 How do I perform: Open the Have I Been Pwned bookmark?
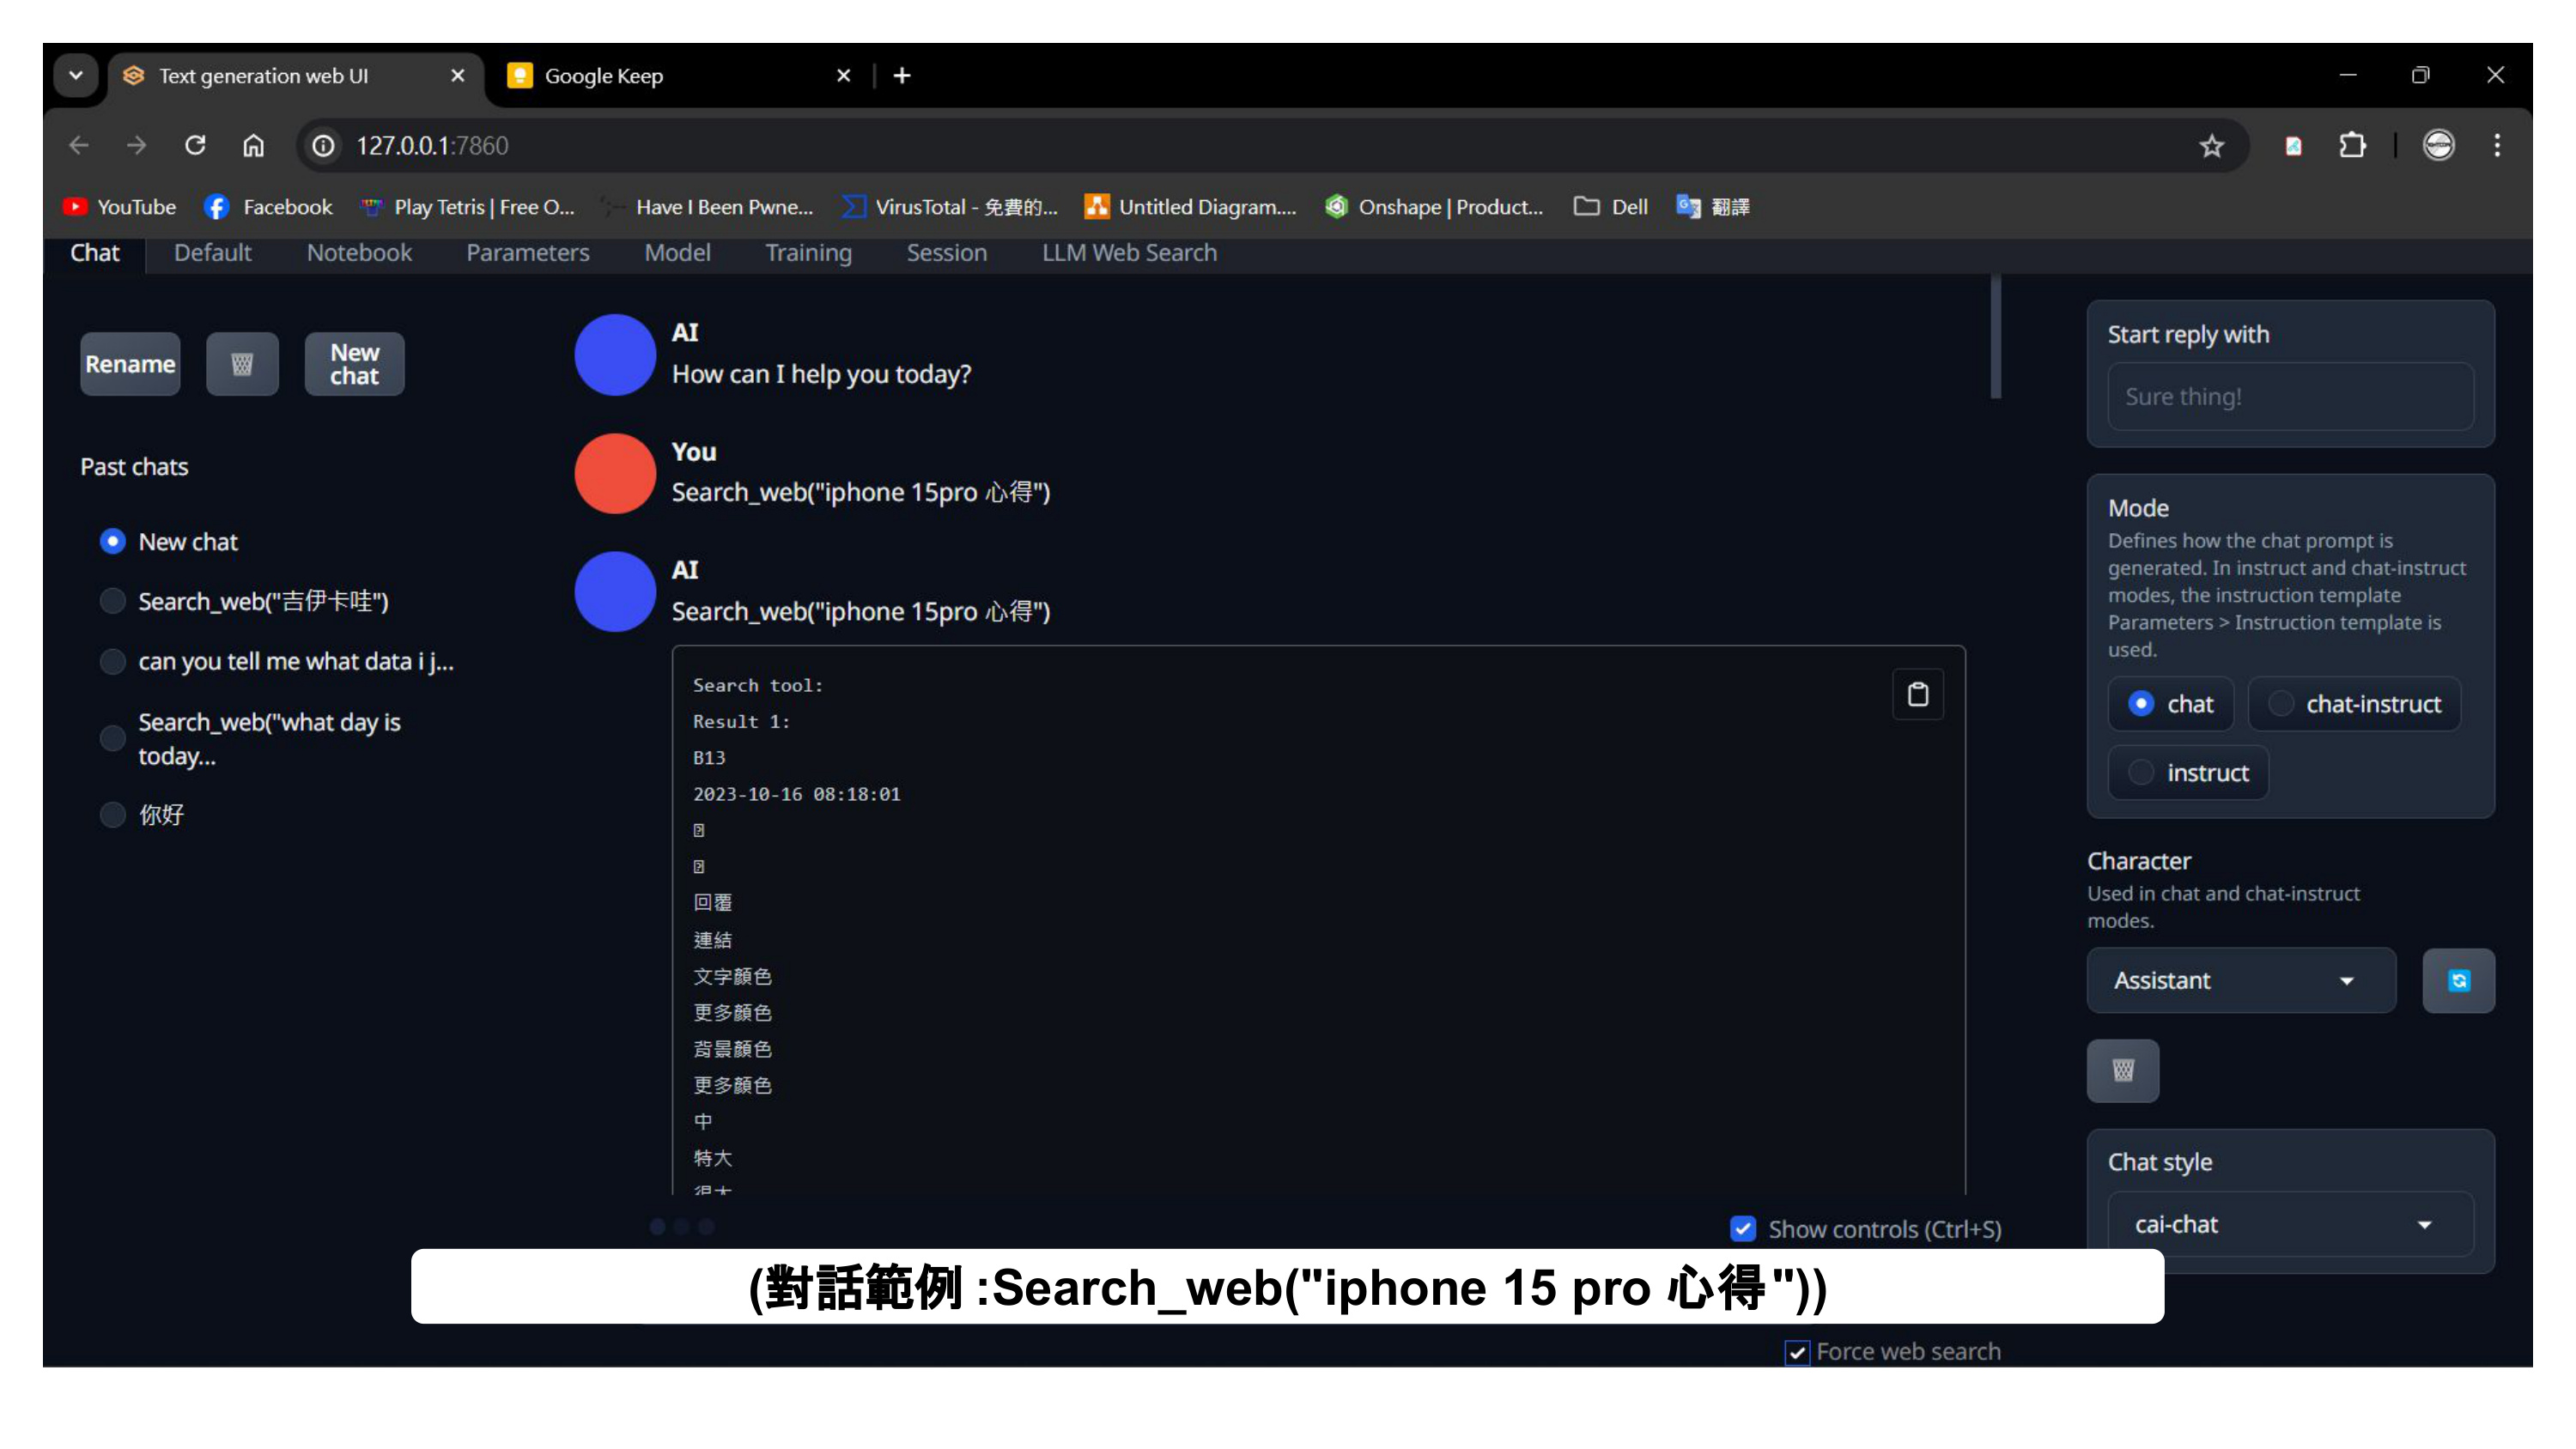[708, 207]
